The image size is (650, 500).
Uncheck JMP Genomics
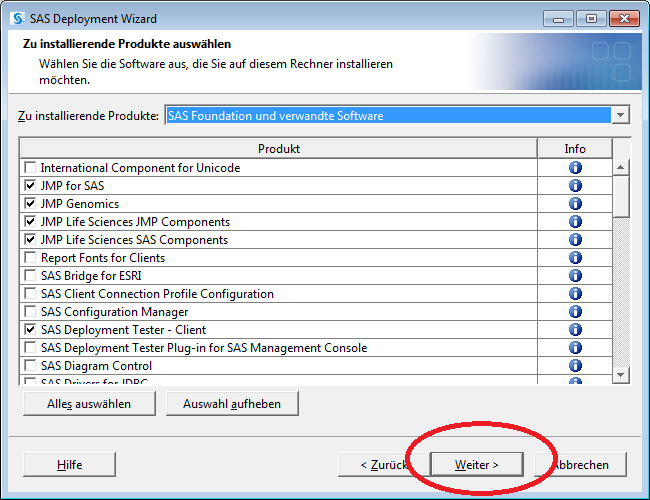pyautogui.click(x=30, y=204)
